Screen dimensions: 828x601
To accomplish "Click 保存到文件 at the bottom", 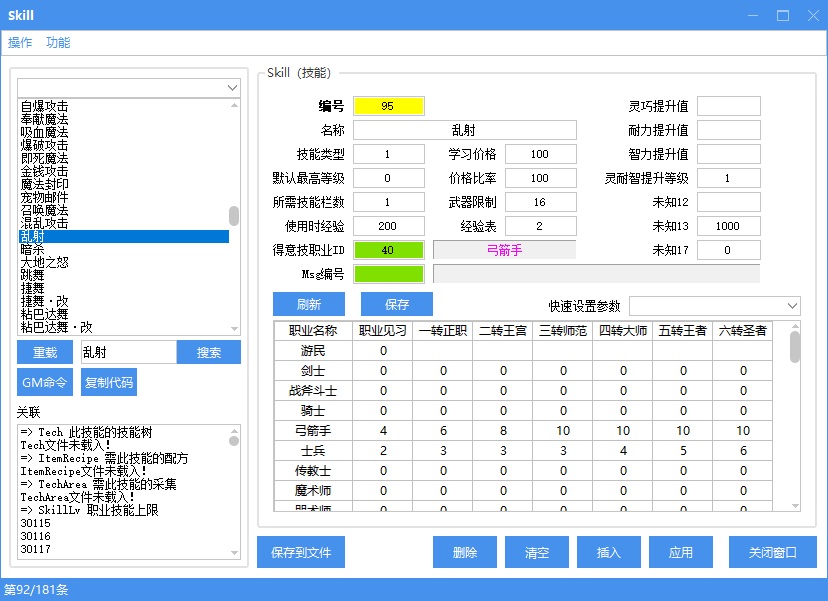I will (301, 552).
